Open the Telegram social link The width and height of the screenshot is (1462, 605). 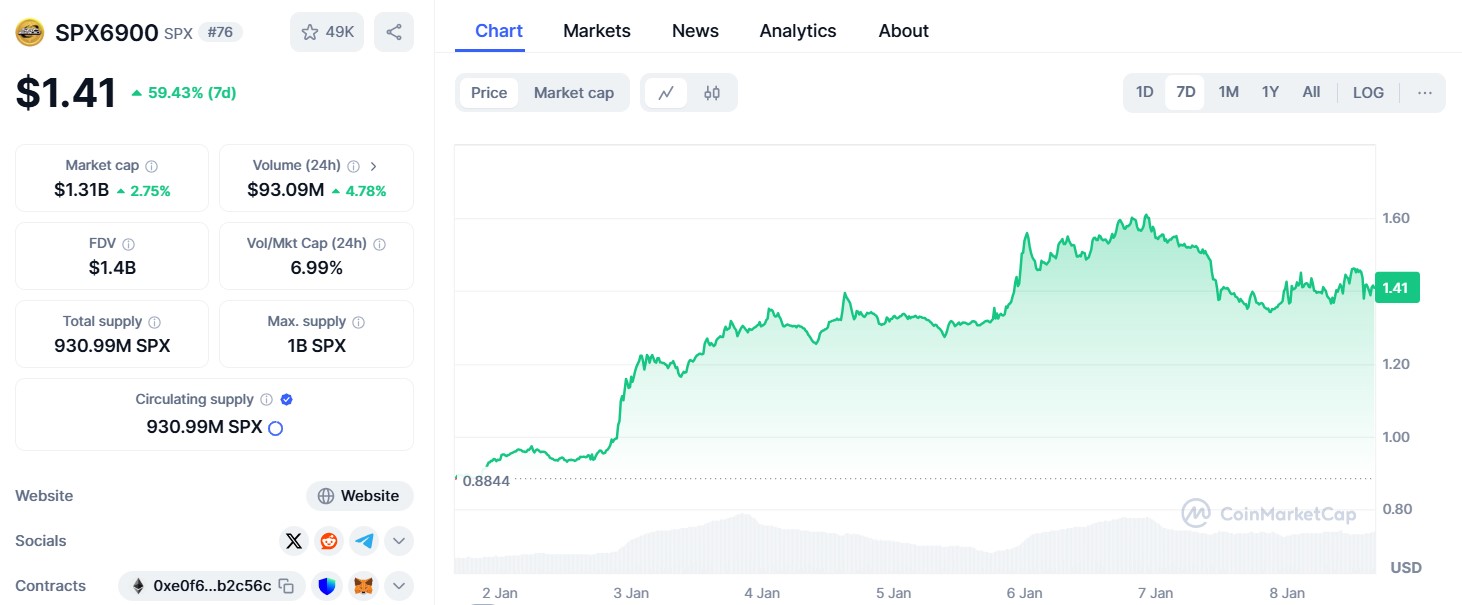[x=364, y=541]
